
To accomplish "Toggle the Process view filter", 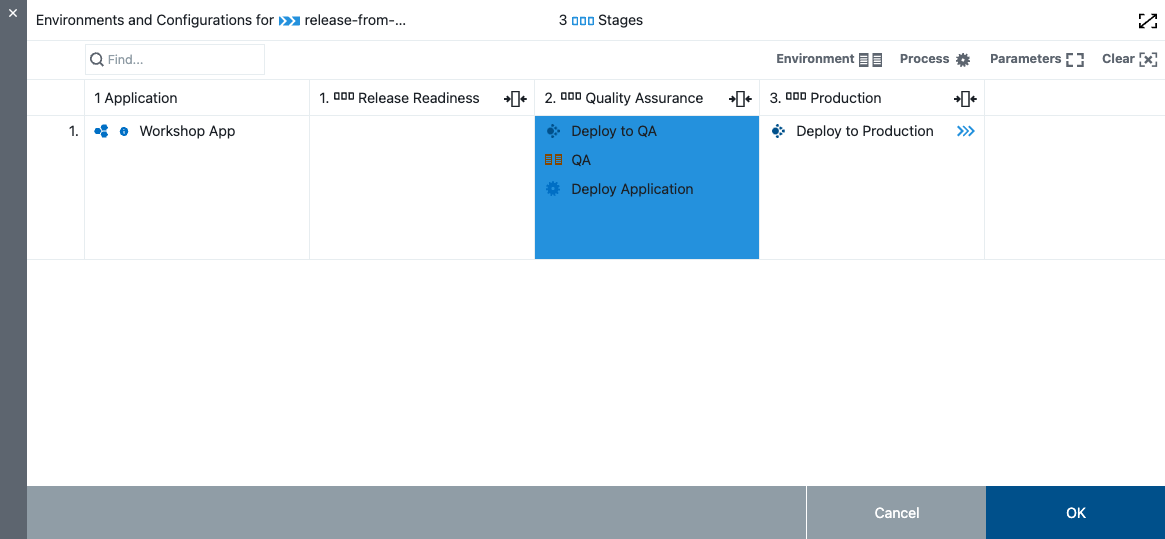I will (x=935, y=59).
